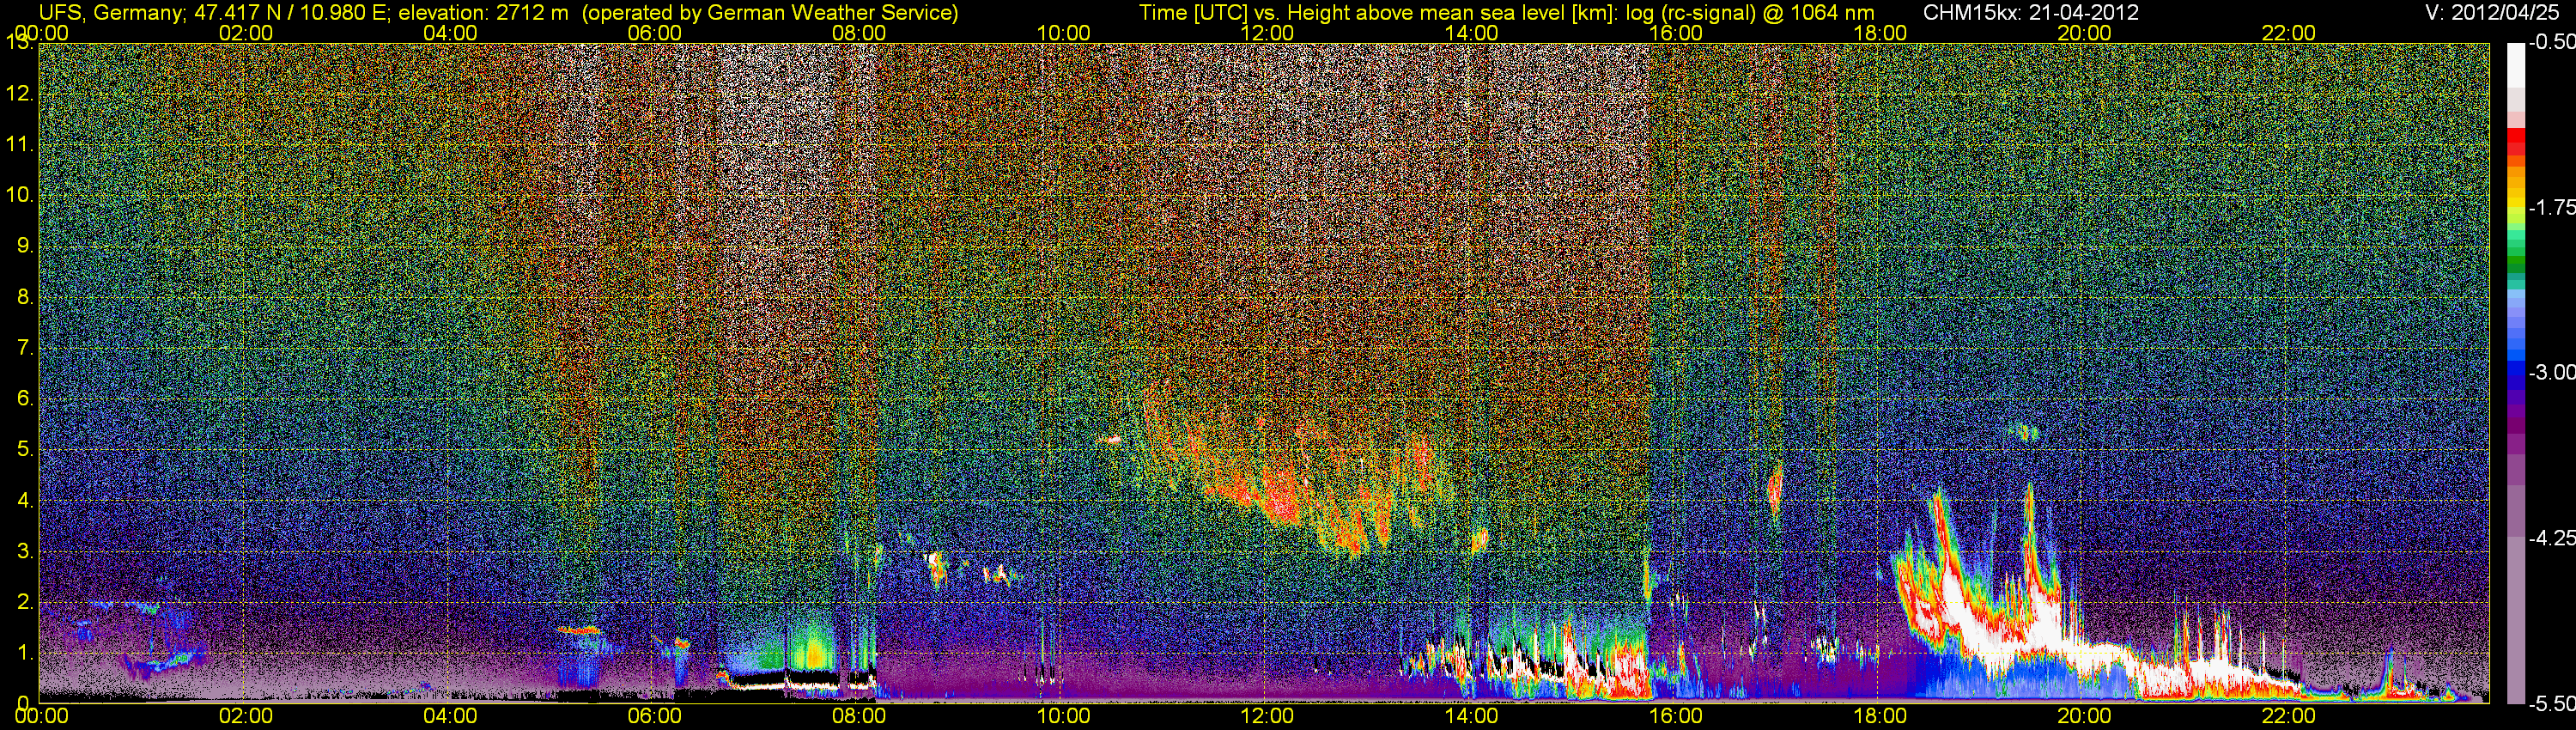Screen dimensions: 2576x730
Task: Click the 10 km height axis label
Action: pyautogui.click(x=20, y=195)
